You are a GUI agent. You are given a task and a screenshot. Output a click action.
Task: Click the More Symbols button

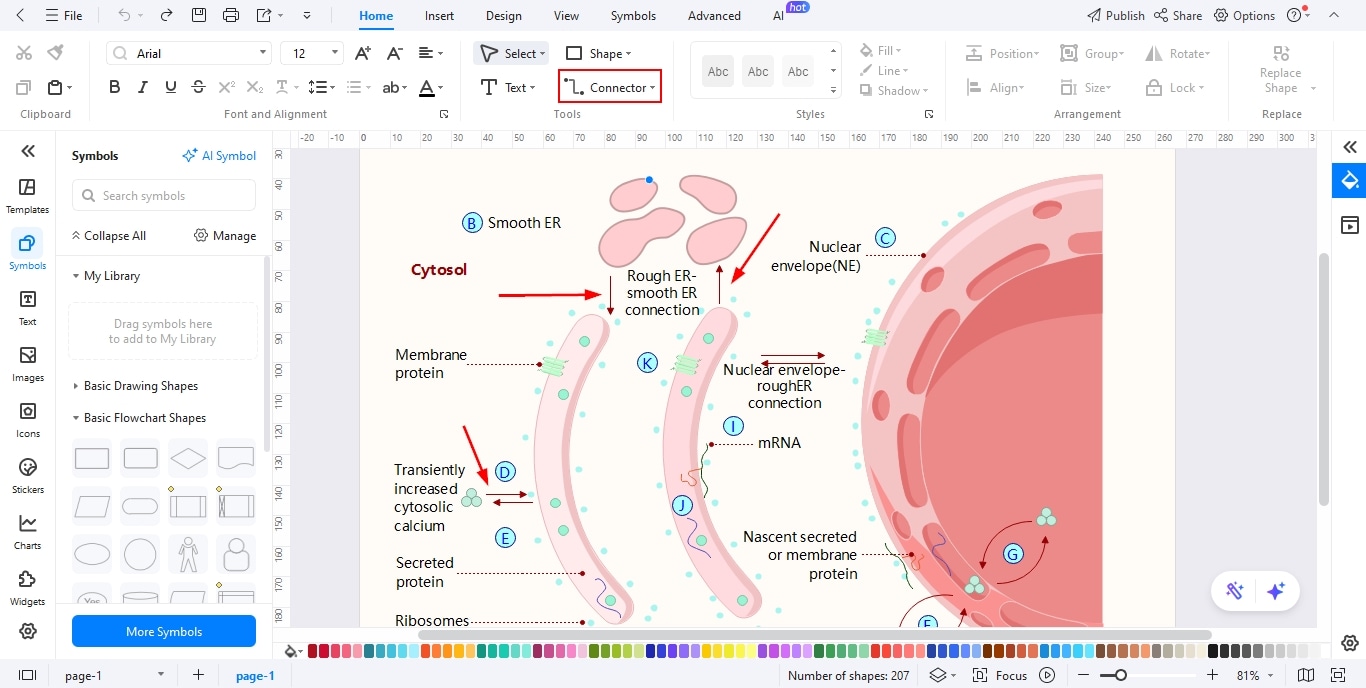pyautogui.click(x=164, y=631)
